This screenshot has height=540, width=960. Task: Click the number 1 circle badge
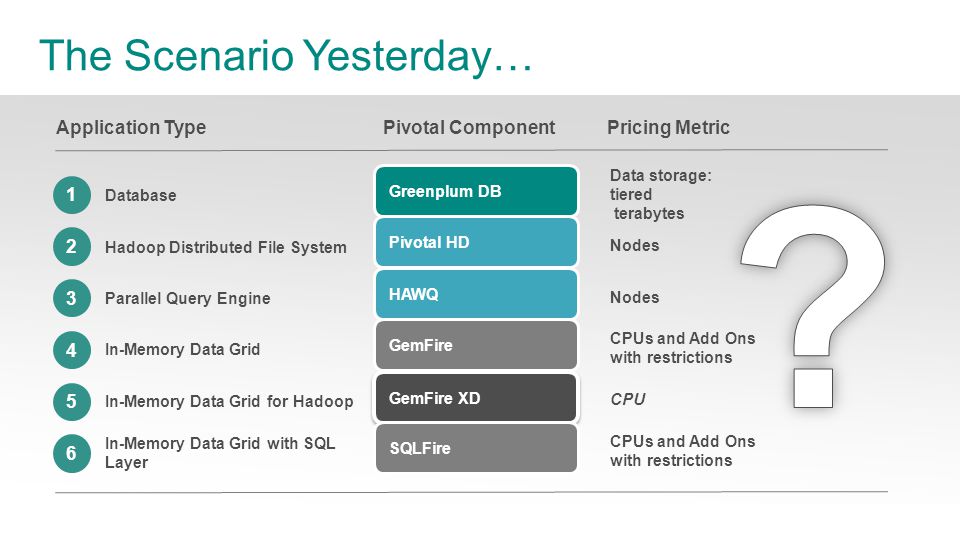[x=72, y=195]
